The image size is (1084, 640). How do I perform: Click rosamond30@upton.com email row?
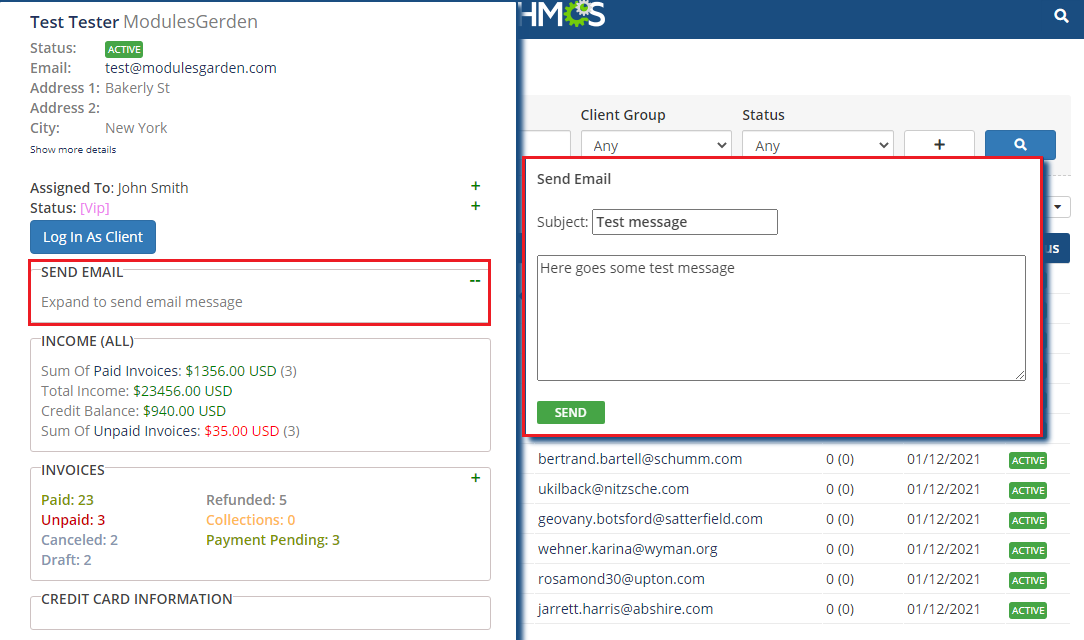pos(621,579)
